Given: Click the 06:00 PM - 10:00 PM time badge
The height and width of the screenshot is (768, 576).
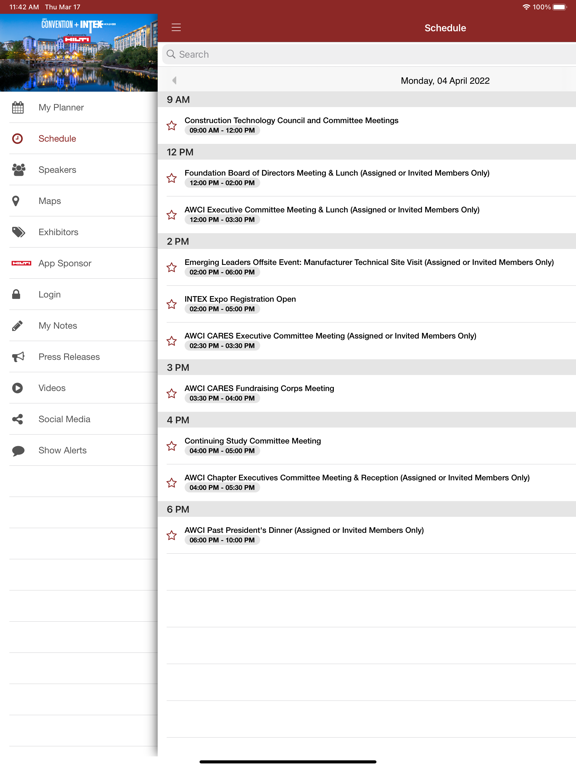Looking at the screenshot, I should 222,540.
